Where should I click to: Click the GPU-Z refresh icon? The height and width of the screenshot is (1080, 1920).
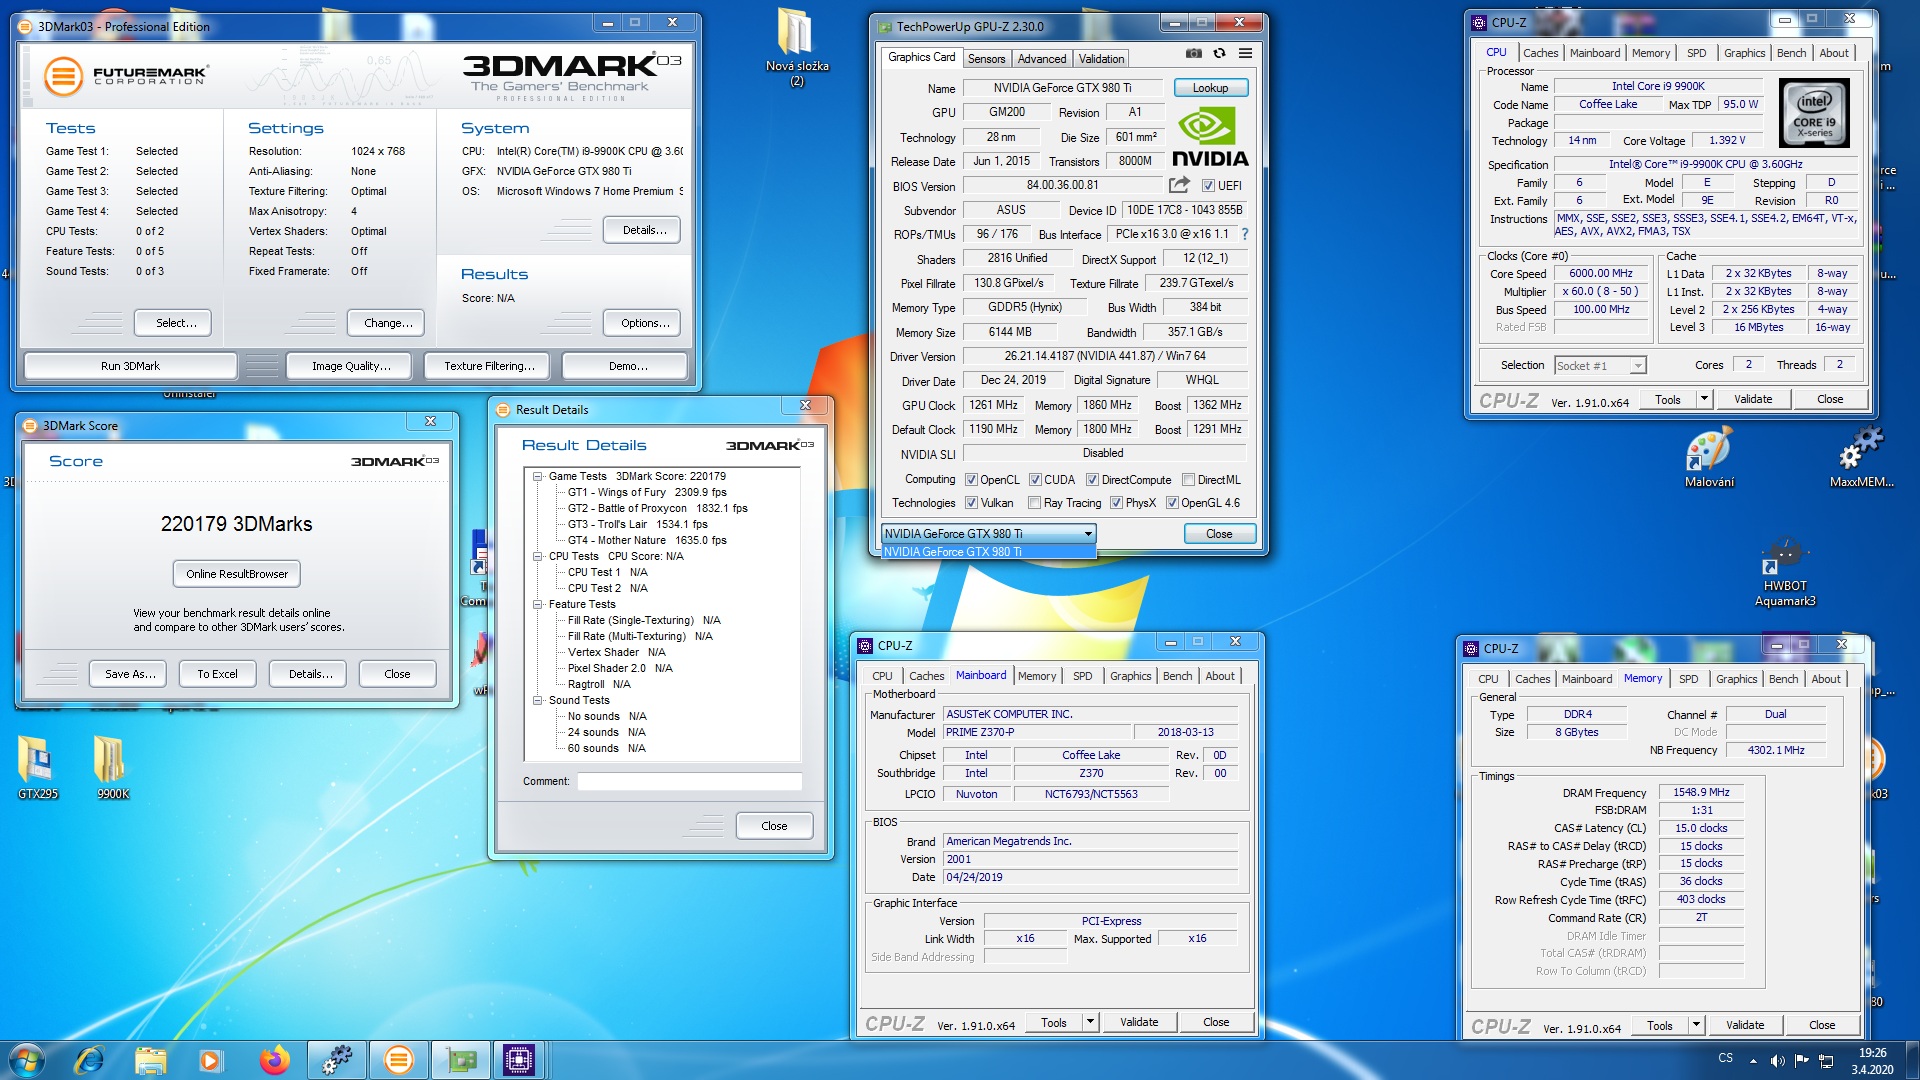coord(1219,54)
